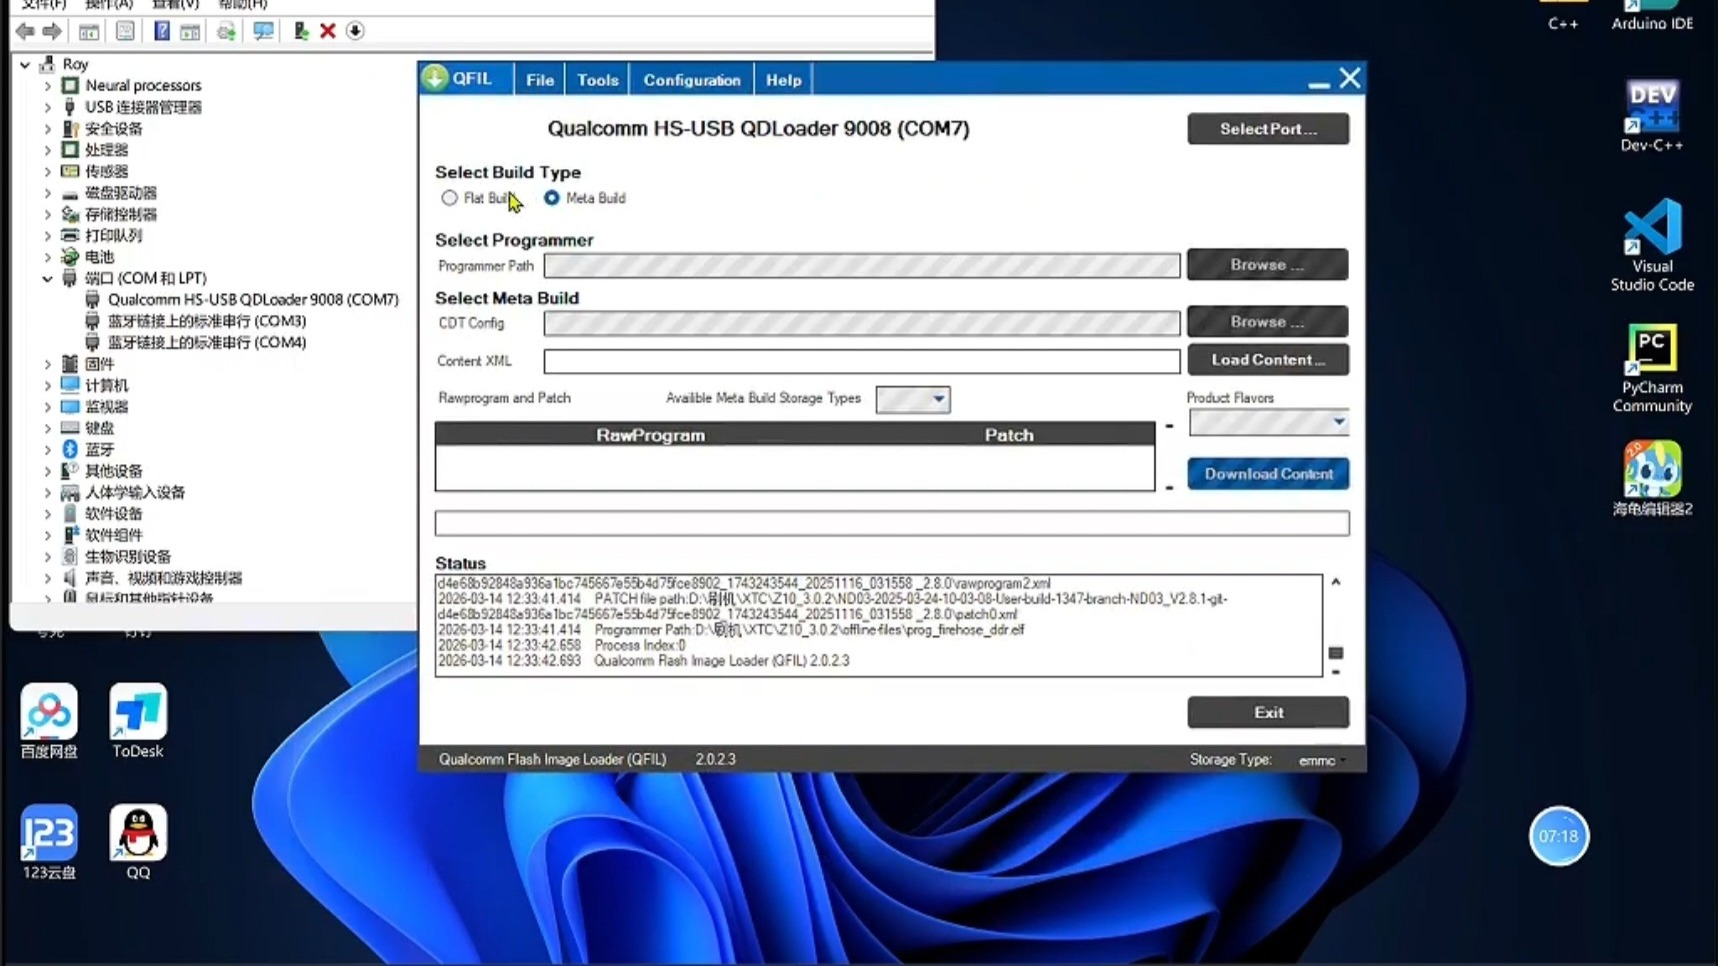Click the Content XML input field
Image resolution: width=1718 pixels, height=966 pixels.
(x=862, y=361)
